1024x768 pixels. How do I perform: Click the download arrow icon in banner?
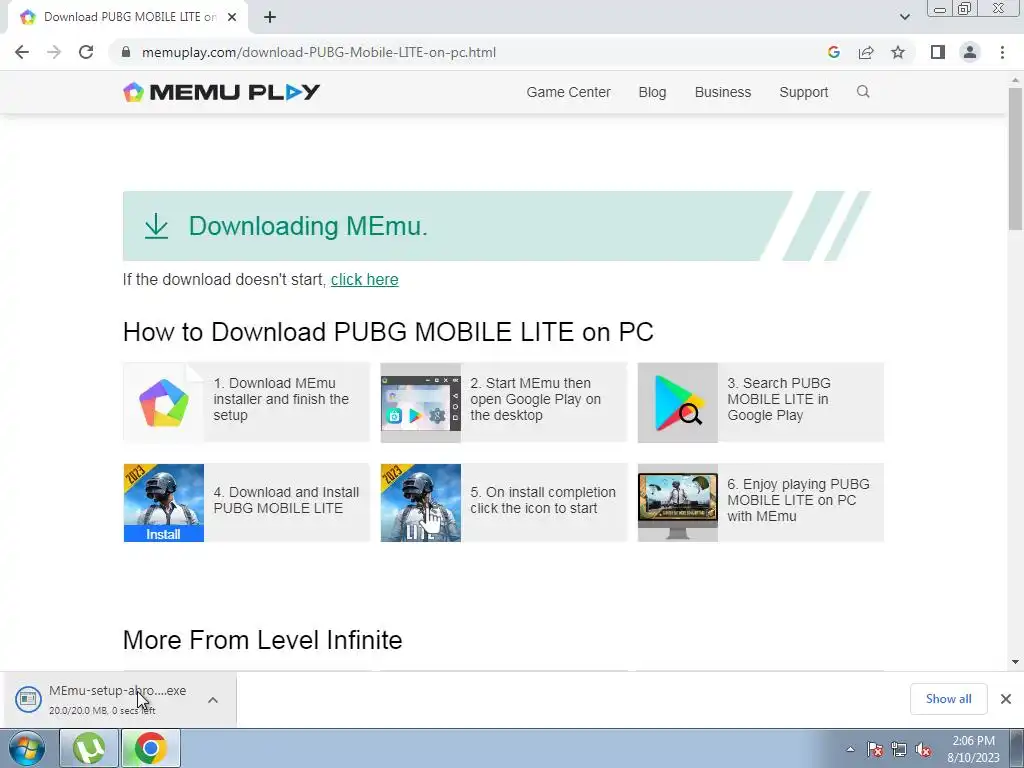coord(156,226)
